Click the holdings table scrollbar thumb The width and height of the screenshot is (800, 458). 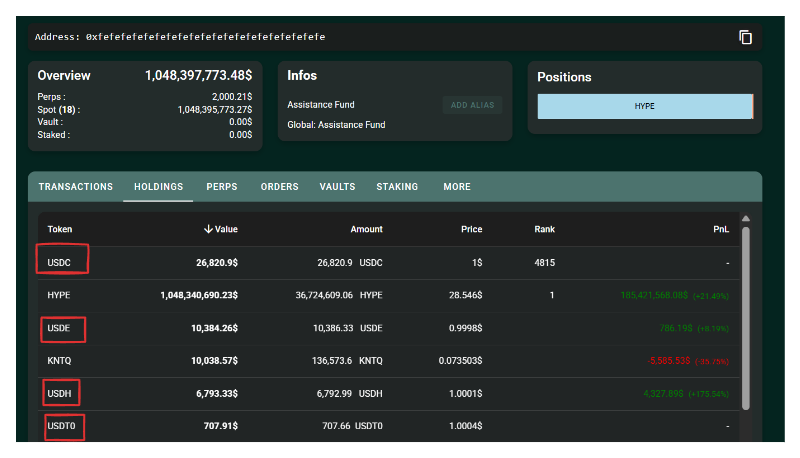tap(745, 318)
